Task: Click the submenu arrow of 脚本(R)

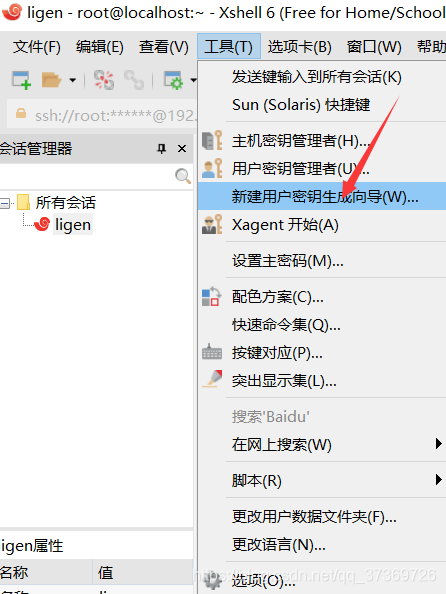Action: point(438,480)
